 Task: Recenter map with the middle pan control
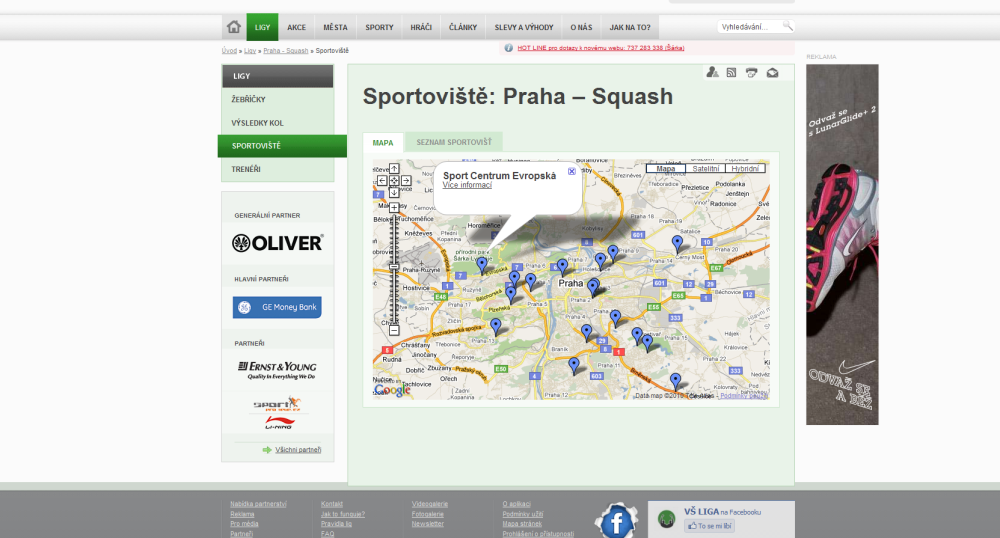tap(394, 180)
